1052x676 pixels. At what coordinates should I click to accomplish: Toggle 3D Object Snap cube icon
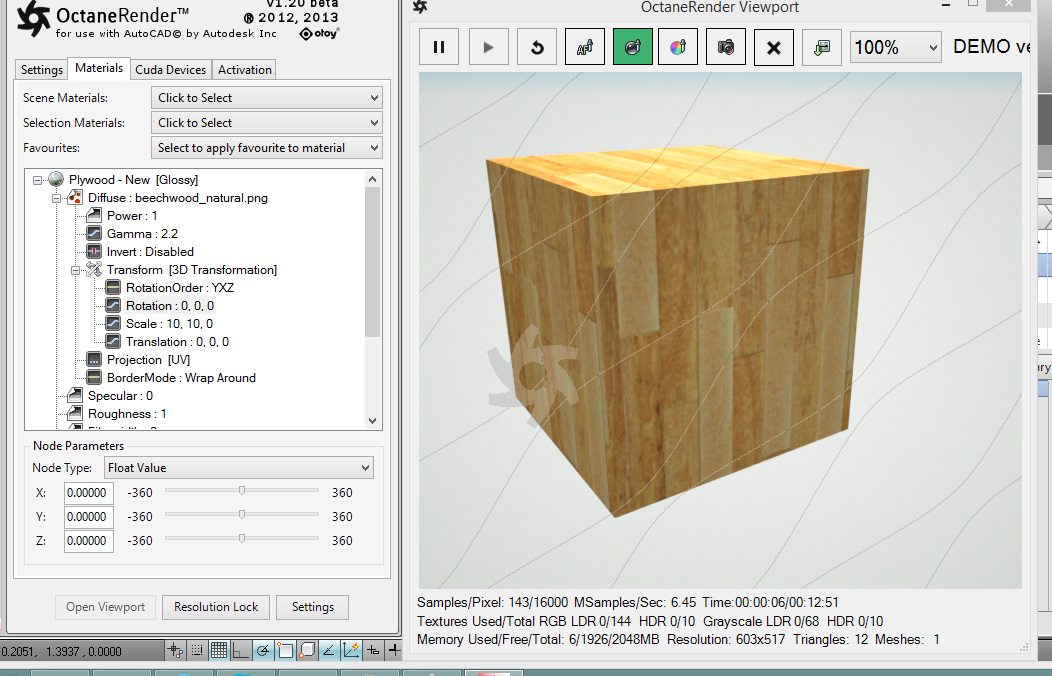[307, 650]
